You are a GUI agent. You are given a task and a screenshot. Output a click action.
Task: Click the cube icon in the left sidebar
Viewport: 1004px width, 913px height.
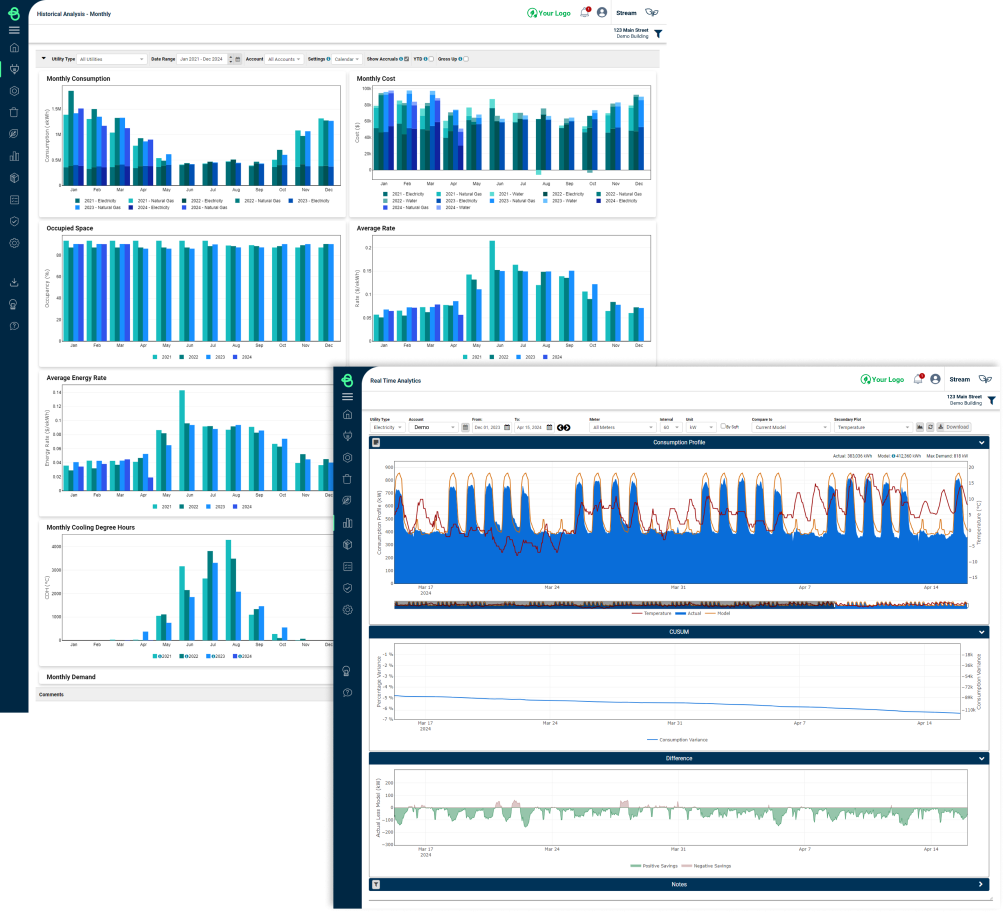[x=14, y=178]
